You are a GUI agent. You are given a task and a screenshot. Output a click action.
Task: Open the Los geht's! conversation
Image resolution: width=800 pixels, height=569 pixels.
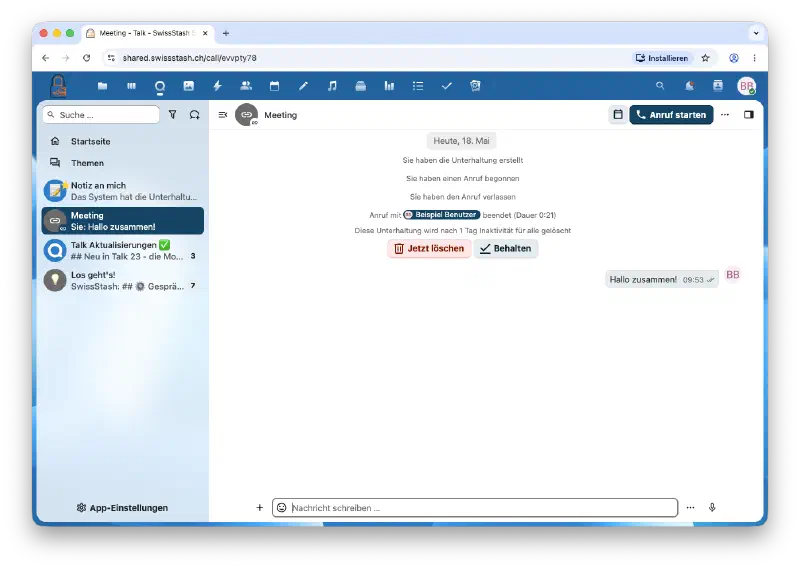(122, 281)
